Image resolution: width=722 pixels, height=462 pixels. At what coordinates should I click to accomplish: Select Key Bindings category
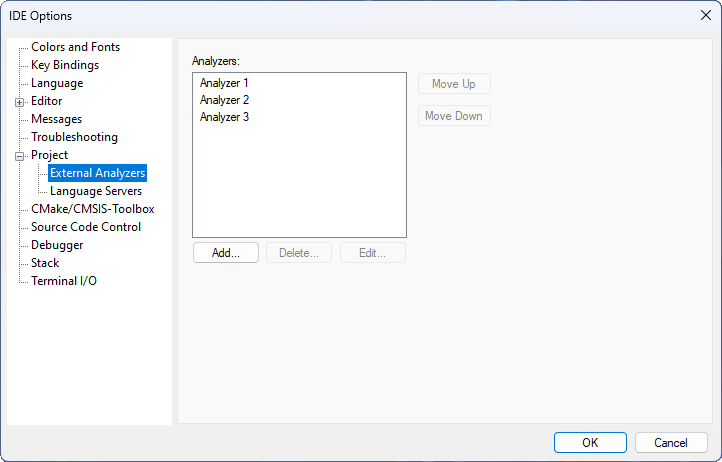[x=65, y=65]
